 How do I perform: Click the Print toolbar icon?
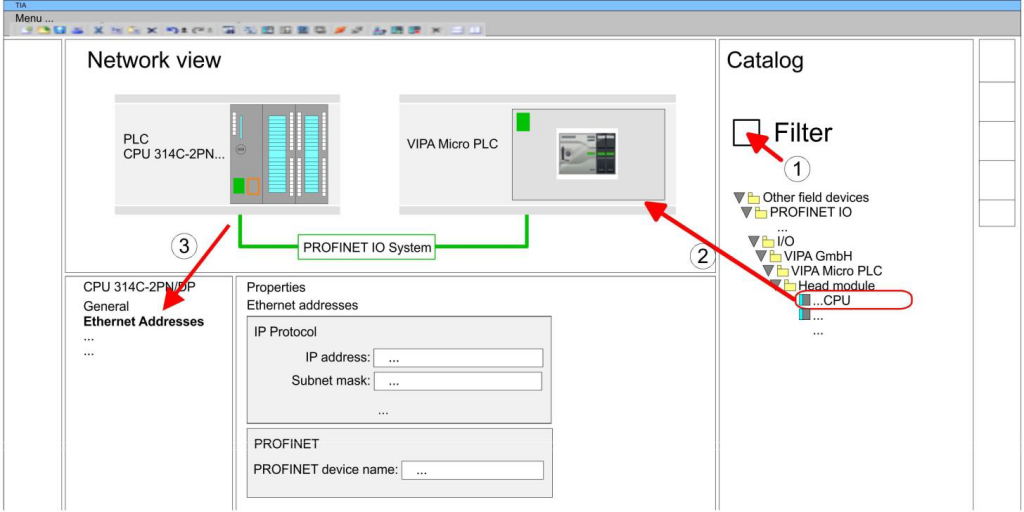[x=77, y=30]
